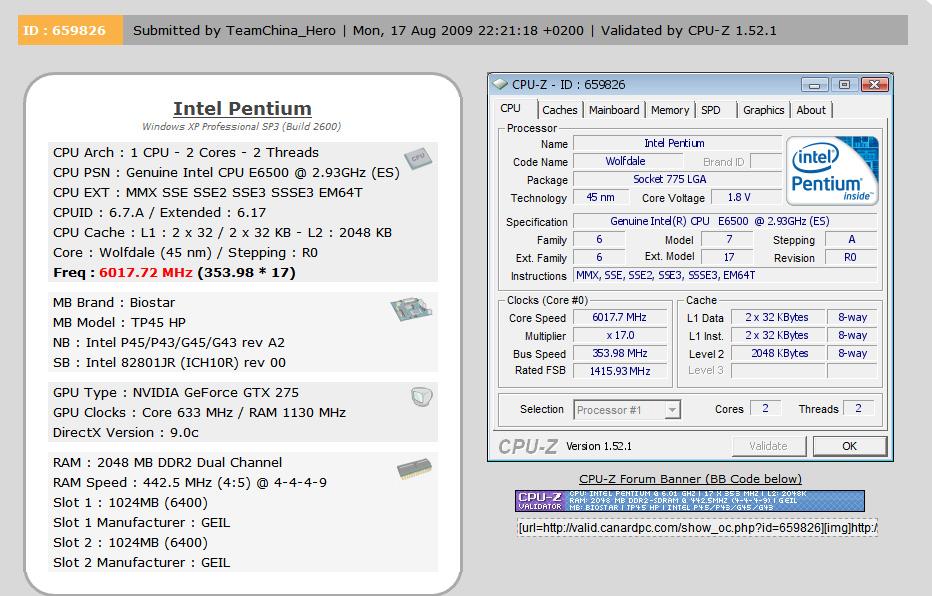The image size is (932, 596).
Task: Click the Cores count field showing 2
Action: 765,408
